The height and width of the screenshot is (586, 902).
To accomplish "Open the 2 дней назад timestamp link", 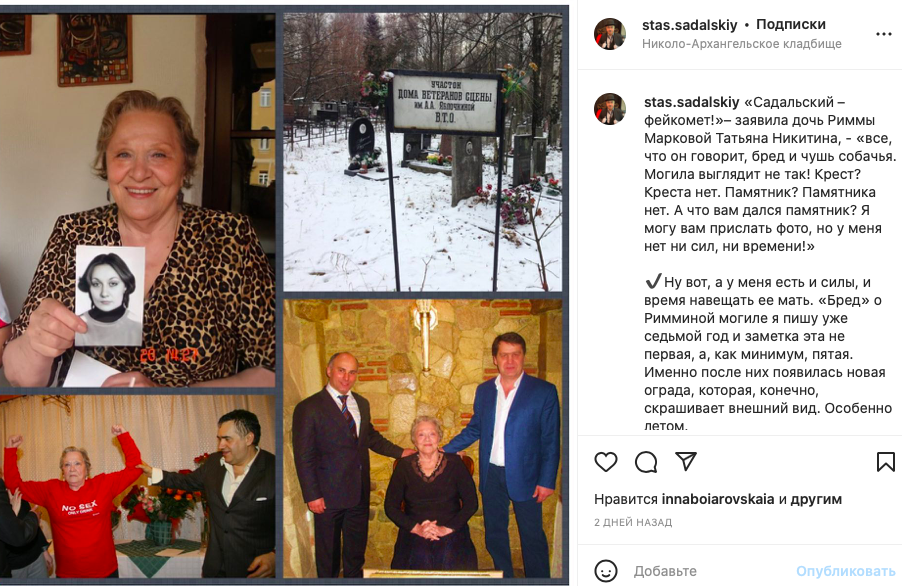I will click(x=633, y=522).
